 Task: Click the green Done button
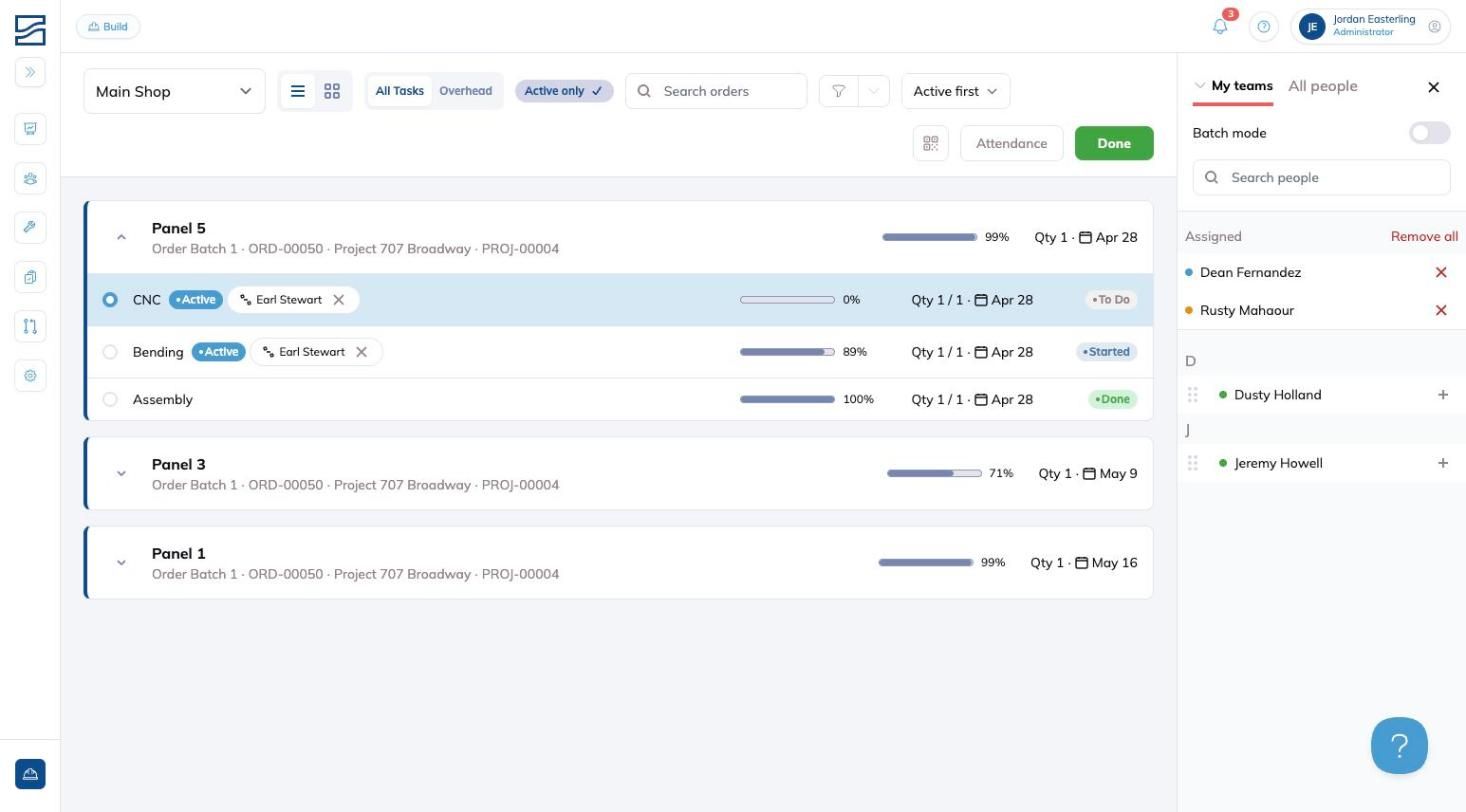1114,143
